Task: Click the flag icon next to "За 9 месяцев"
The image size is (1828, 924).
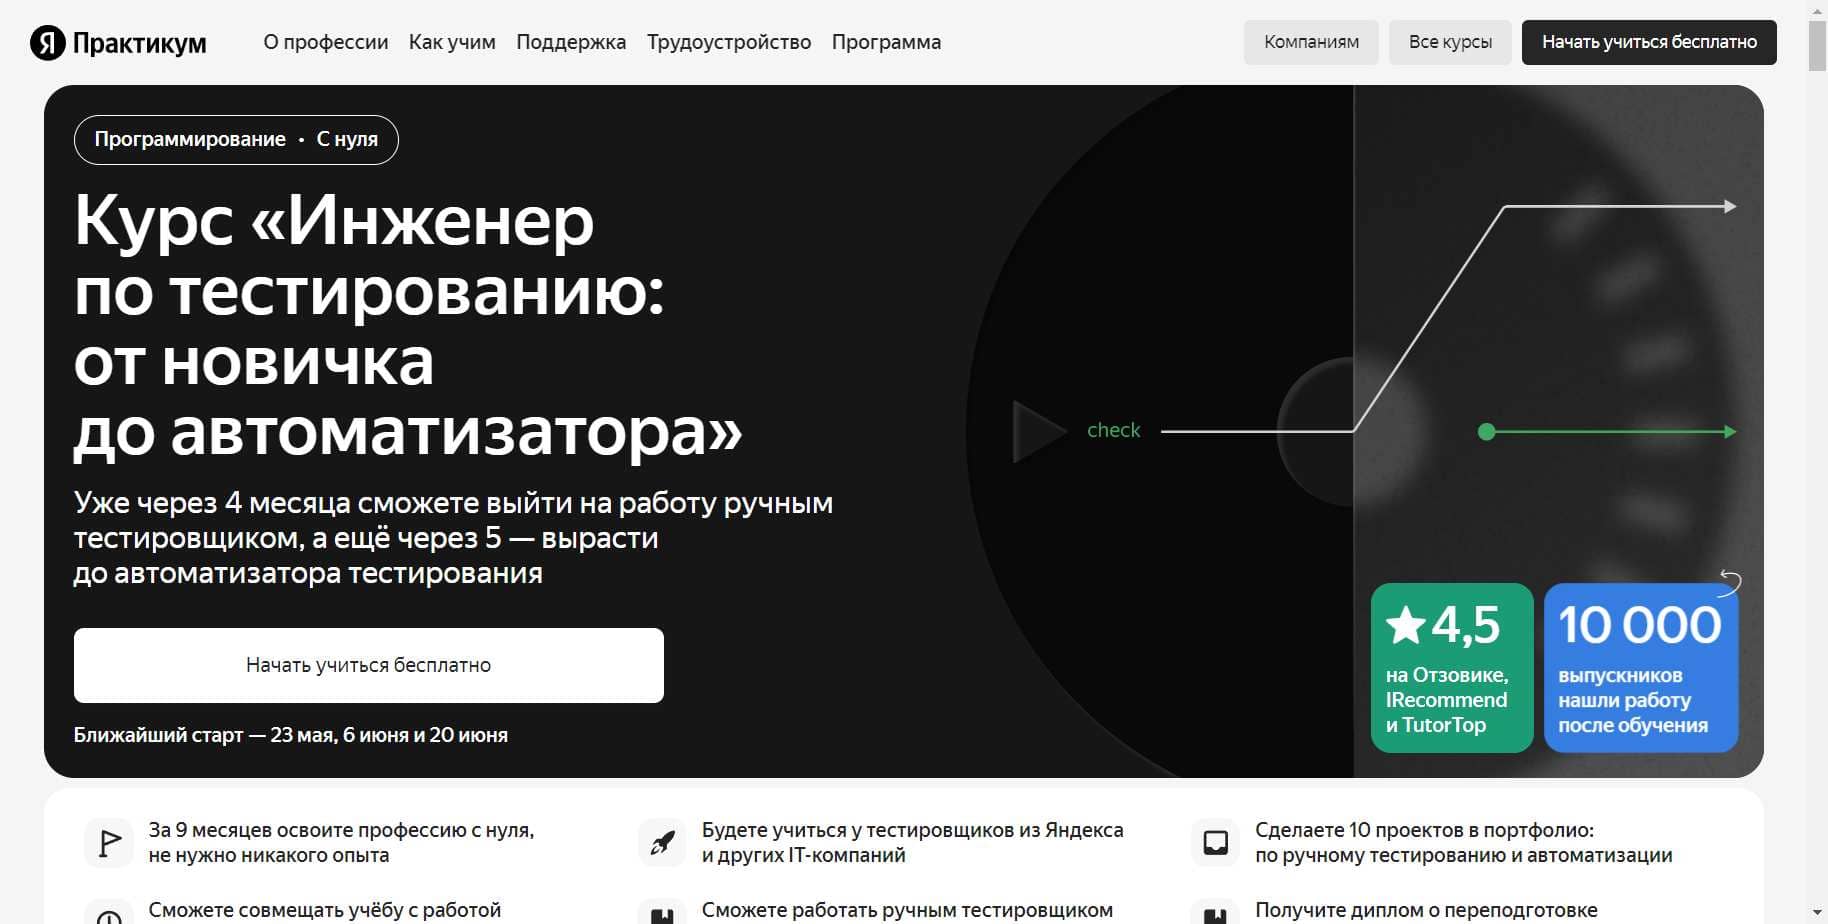Action: [x=109, y=841]
